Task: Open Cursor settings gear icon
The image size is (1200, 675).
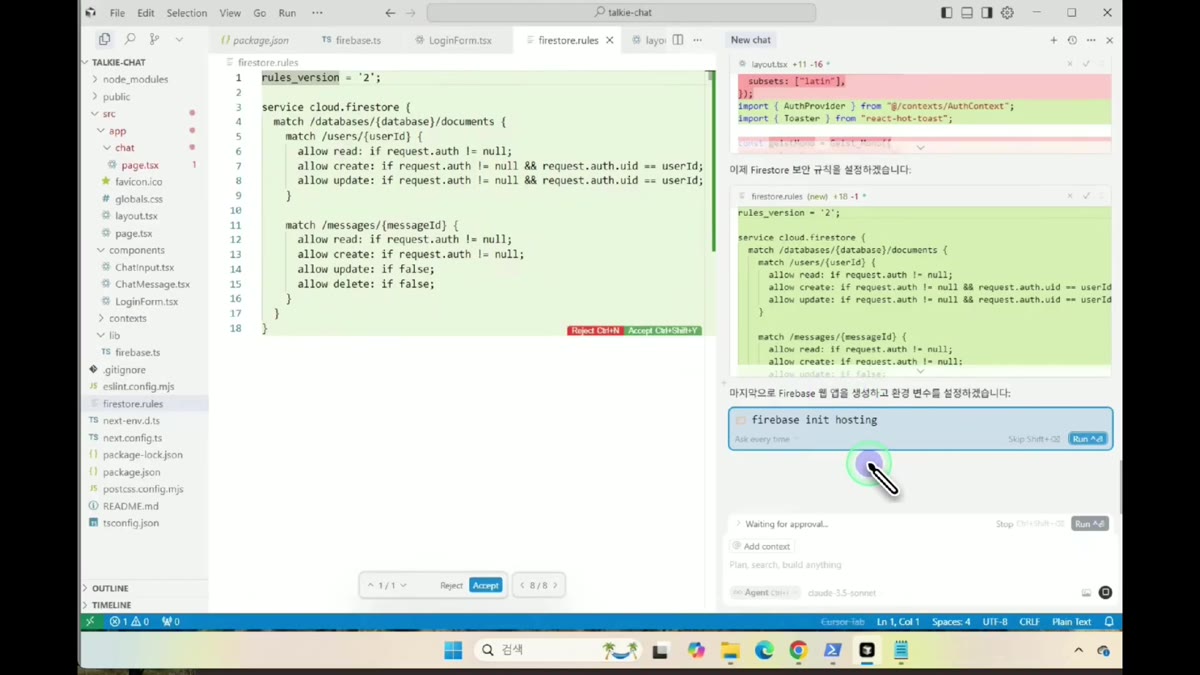Action: (1007, 13)
